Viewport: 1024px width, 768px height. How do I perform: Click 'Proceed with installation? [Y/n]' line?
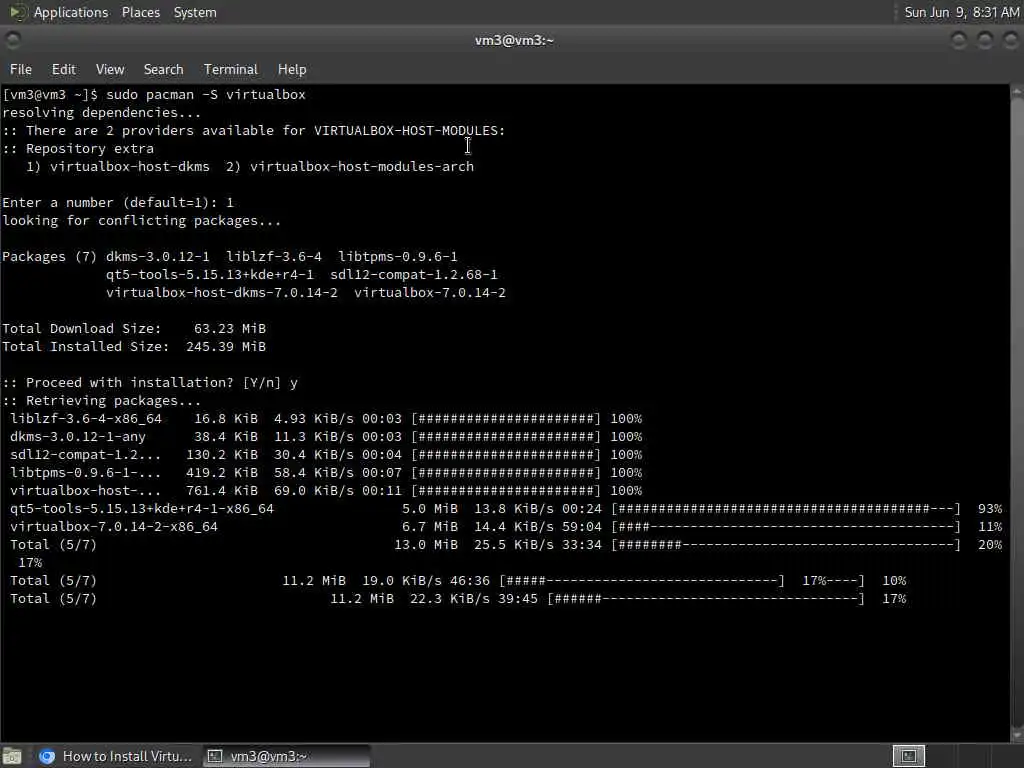click(x=150, y=383)
